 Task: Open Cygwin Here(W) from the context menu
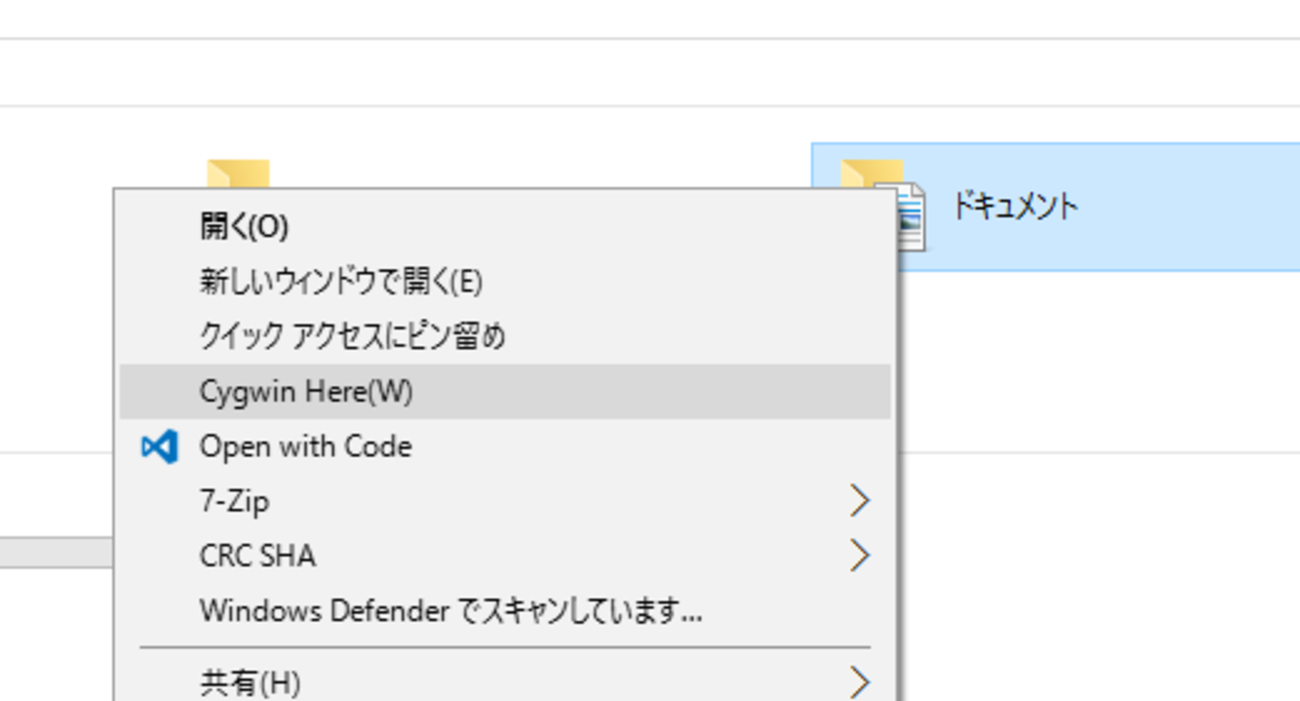click(x=504, y=391)
